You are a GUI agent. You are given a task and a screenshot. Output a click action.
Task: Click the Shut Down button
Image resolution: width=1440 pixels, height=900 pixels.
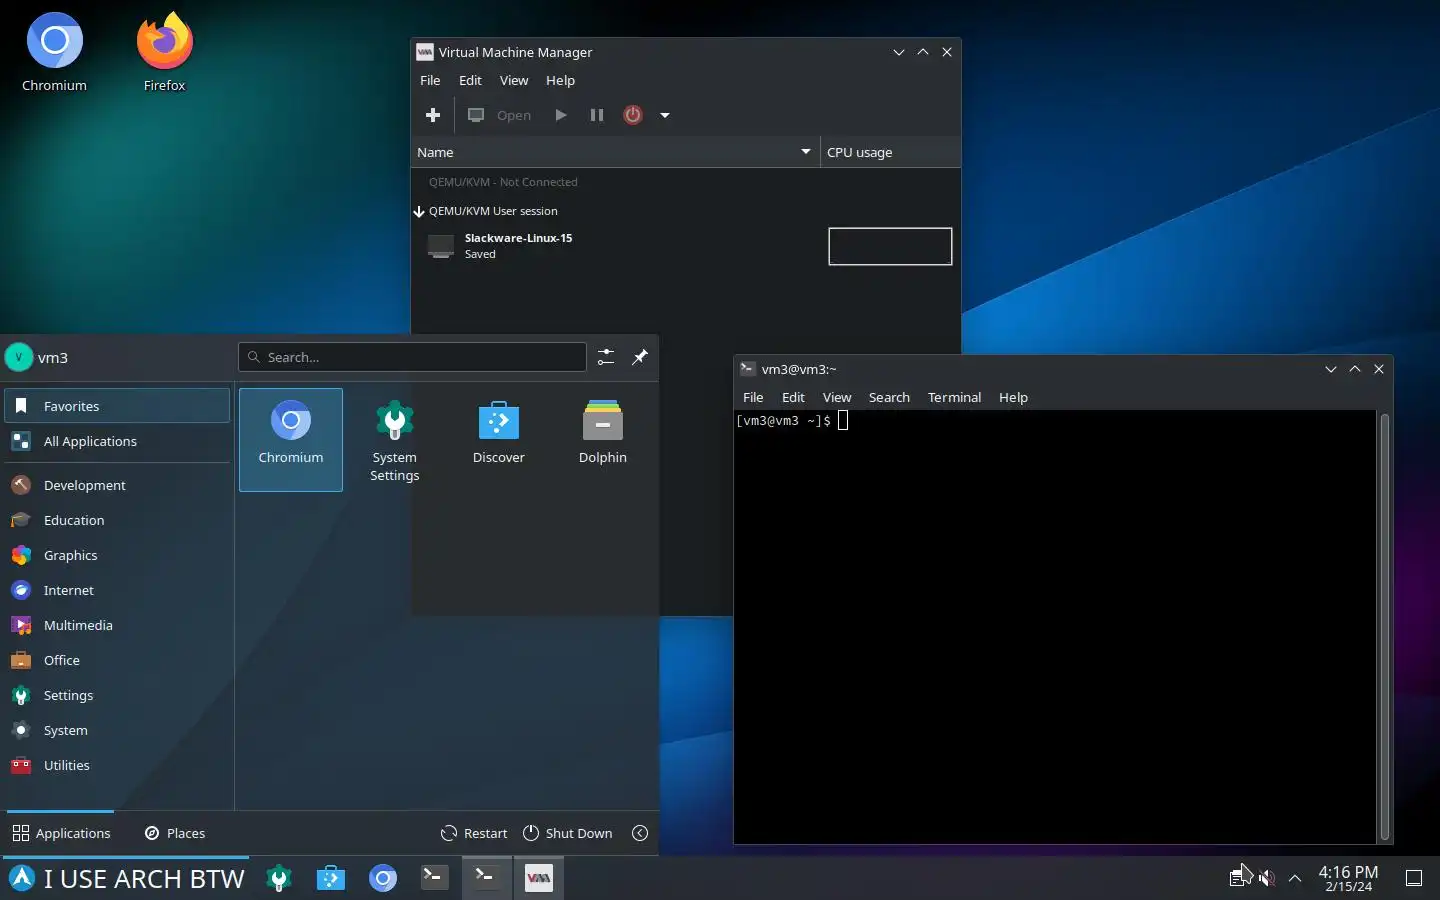tap(568, 833)
